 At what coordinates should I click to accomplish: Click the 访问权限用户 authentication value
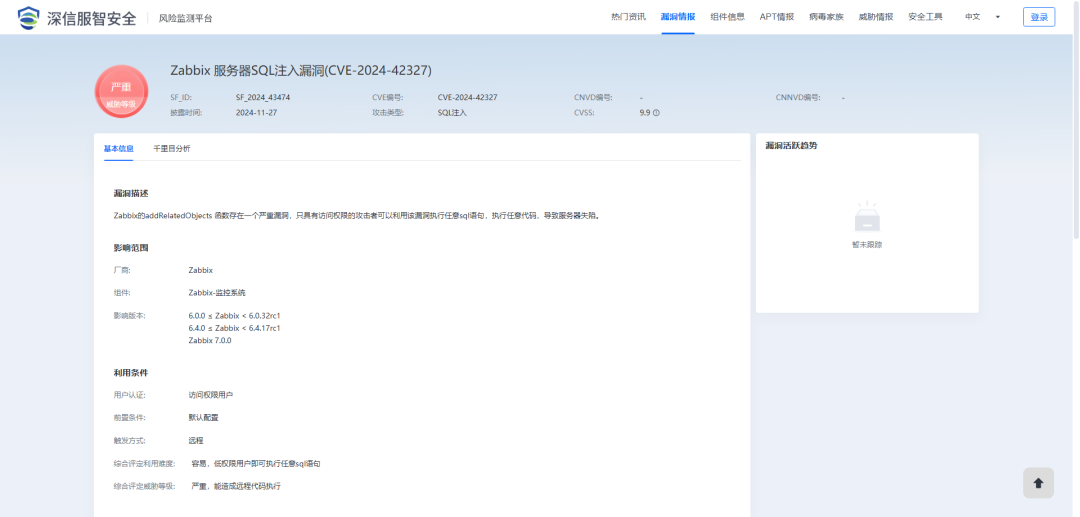pos(211,395)
